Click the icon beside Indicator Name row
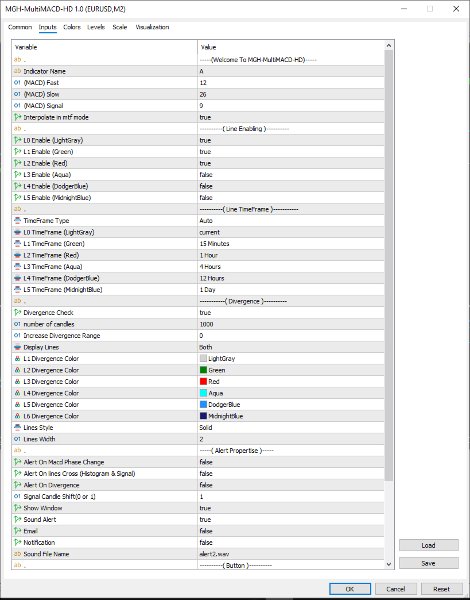Image resolution: width=470 pixels, height=600 pixels. [x=17, y=71]
